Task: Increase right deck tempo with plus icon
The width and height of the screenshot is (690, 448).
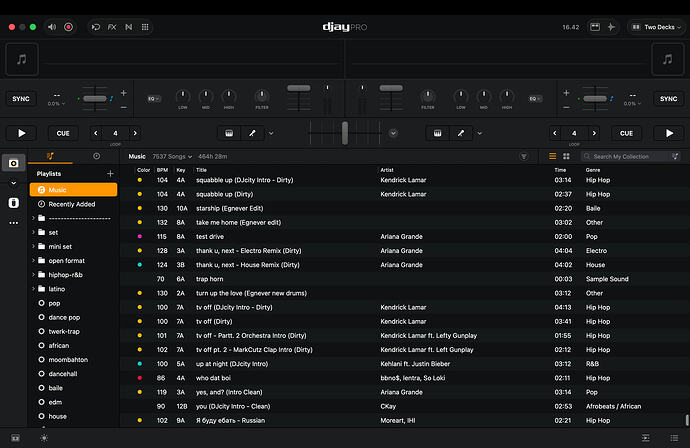Action: click(x=566, y=93)
